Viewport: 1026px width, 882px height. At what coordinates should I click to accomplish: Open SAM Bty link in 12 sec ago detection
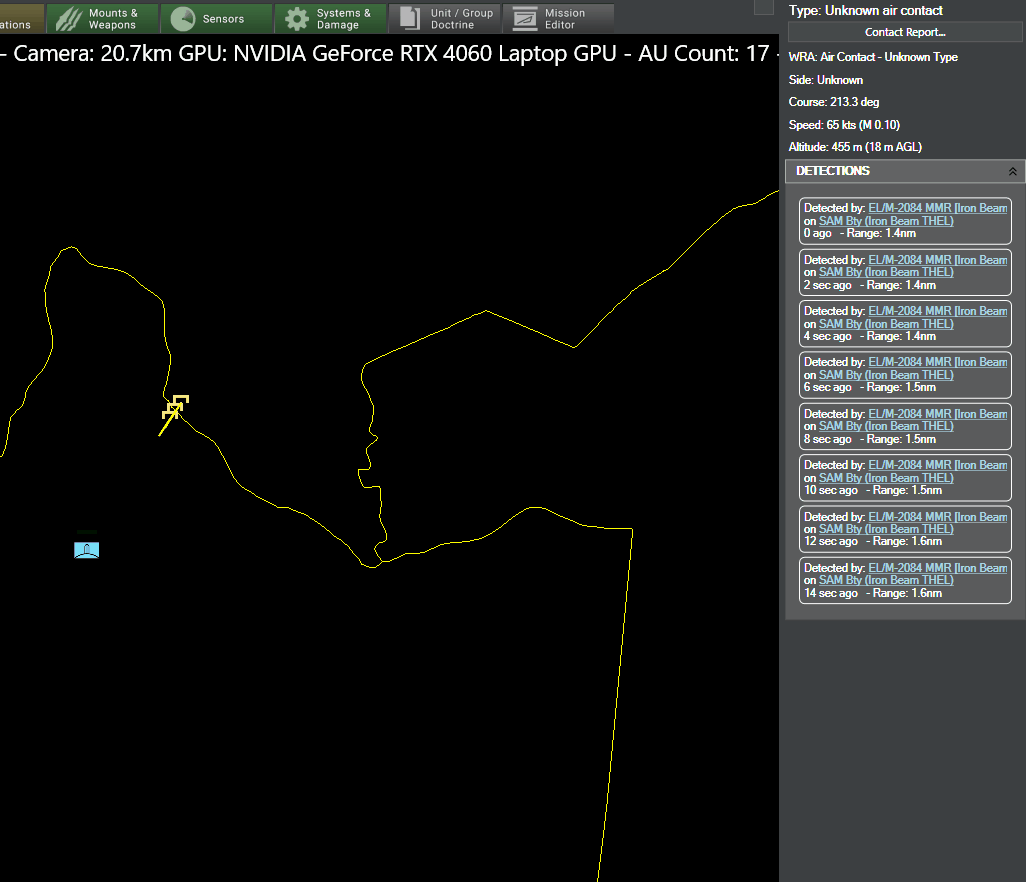point(886,529)
